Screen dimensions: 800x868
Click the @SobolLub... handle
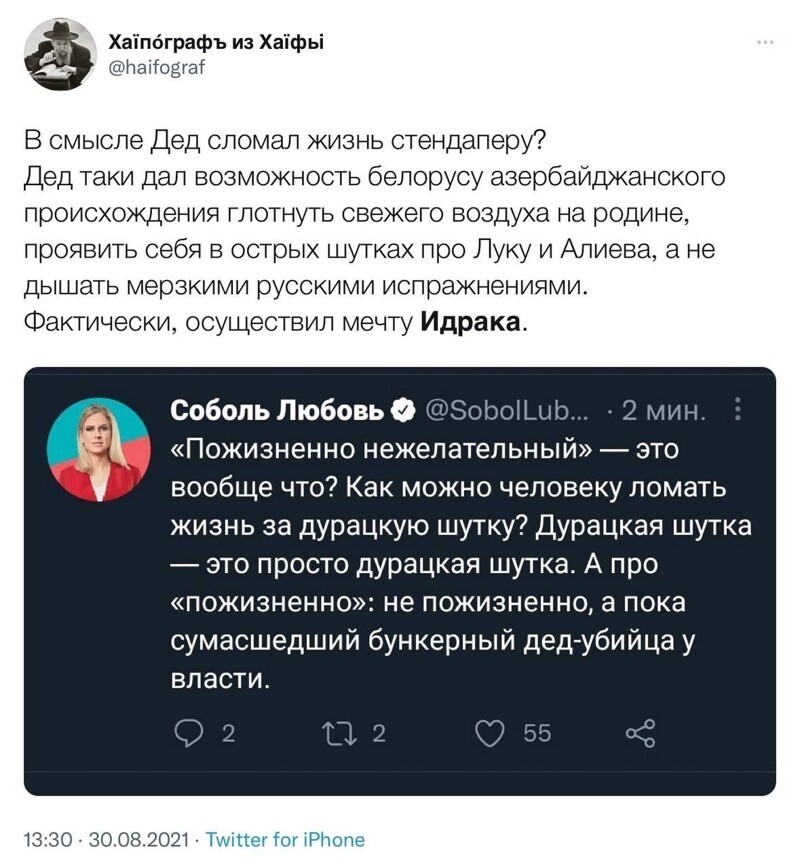pos(507,410)
